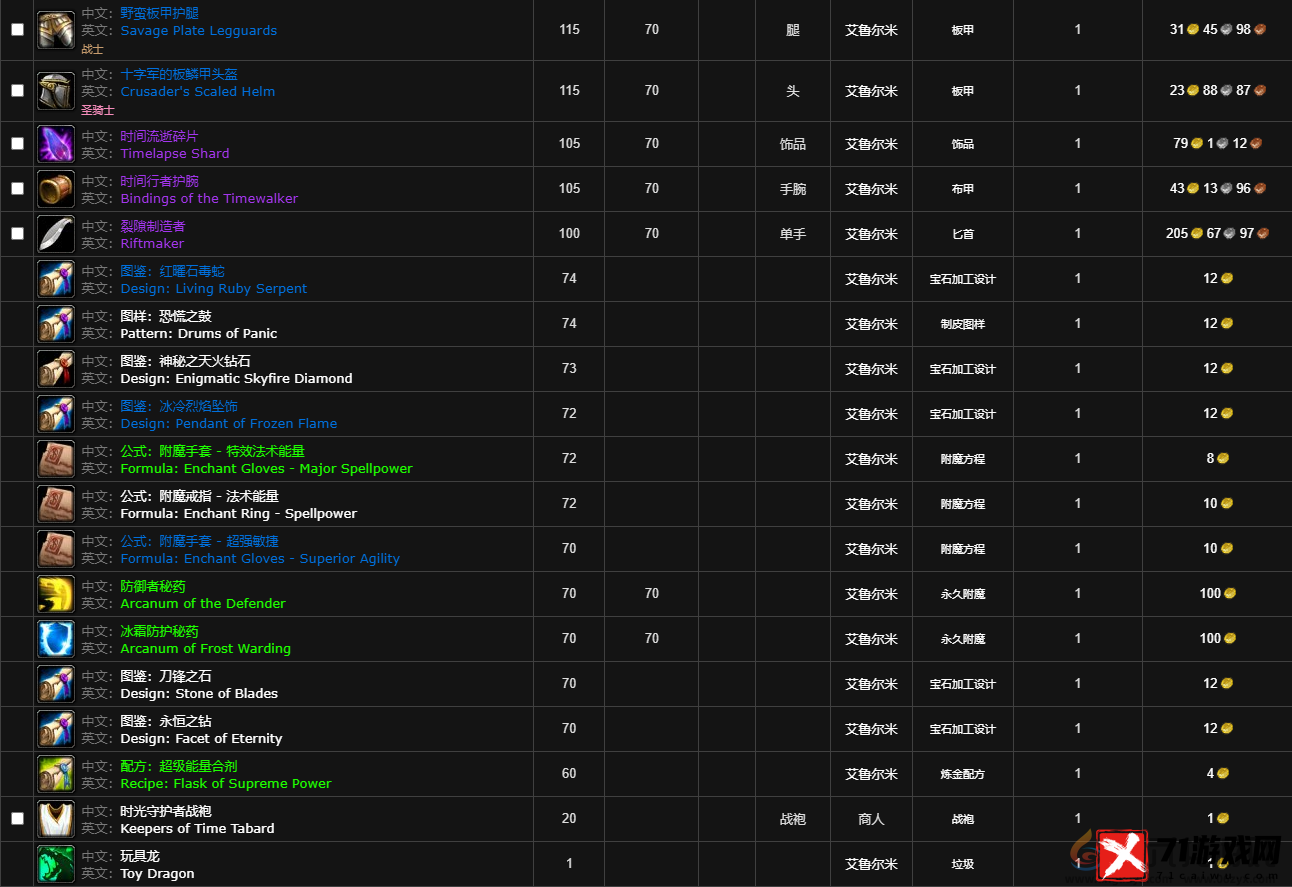
Task: Follow the Arcanum of the Defender link
Action: [203, 604]
